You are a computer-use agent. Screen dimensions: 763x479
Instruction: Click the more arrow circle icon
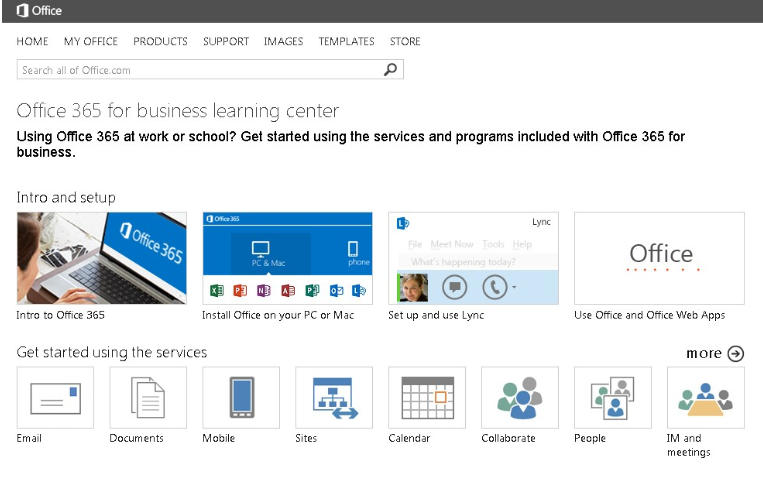point(736,353)
